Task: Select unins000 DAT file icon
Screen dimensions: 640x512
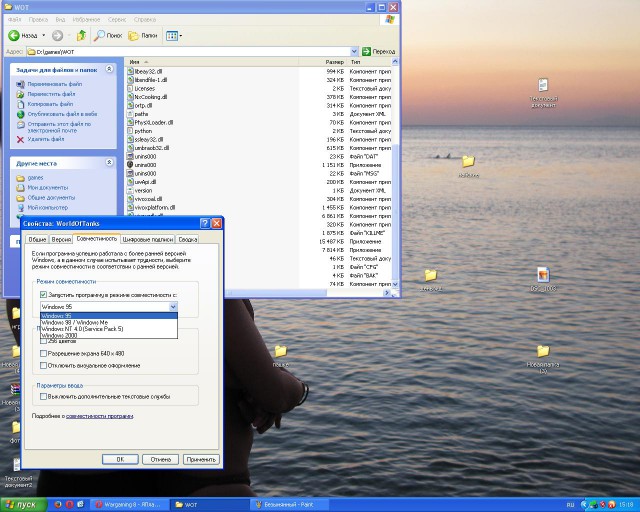Action: 130,156
